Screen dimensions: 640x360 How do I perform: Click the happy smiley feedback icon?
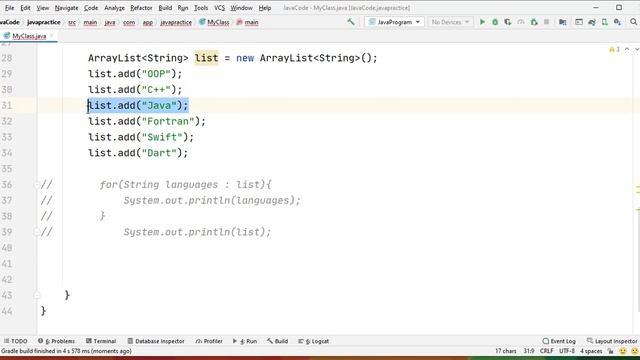(x=622, y=351)
